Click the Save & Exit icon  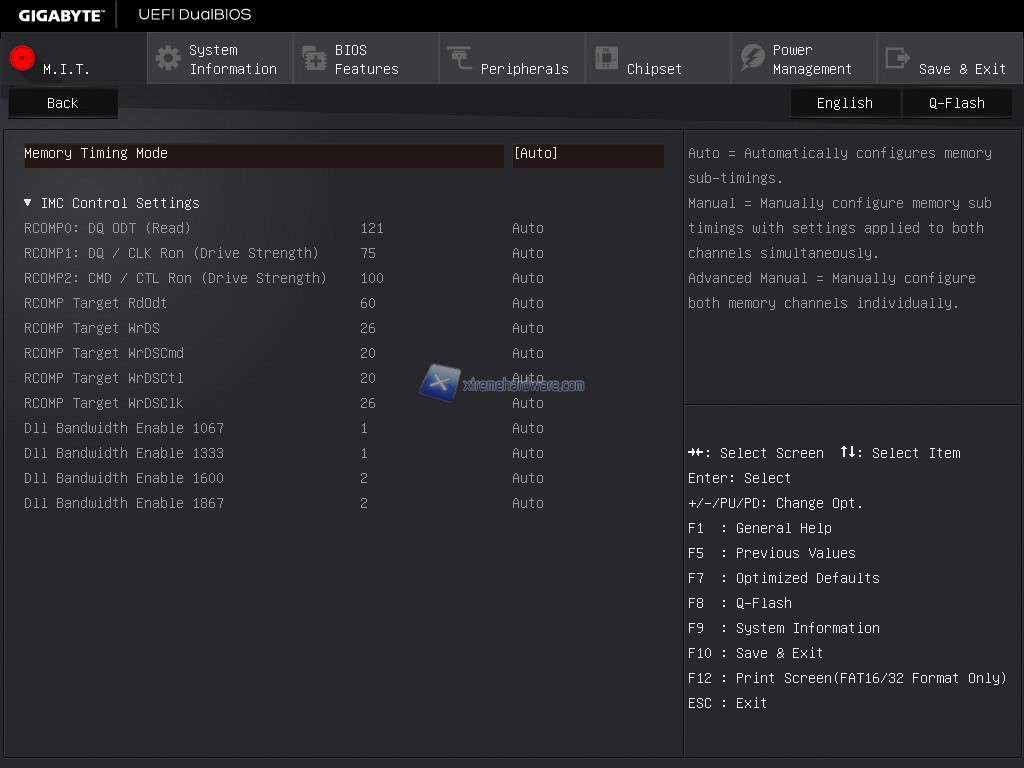898,58
